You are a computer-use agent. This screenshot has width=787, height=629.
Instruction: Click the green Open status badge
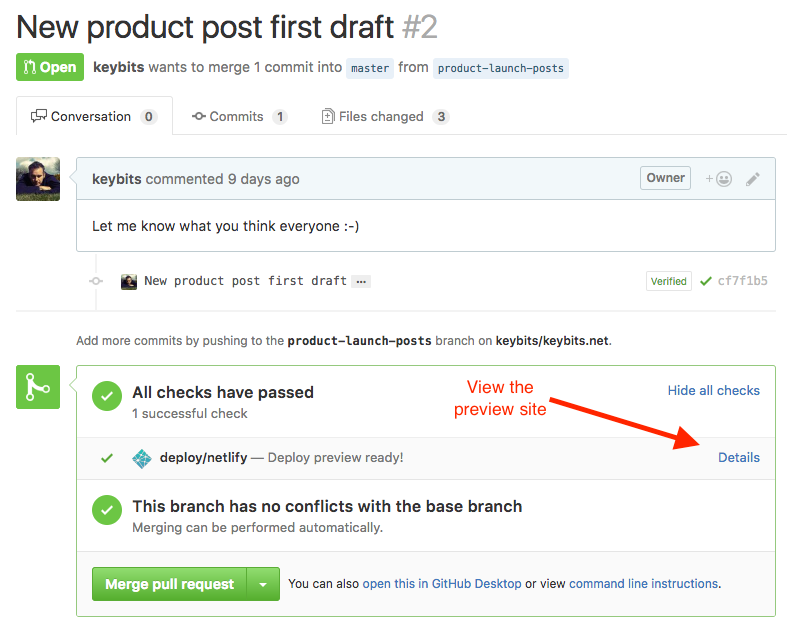[x=50, y=67]
